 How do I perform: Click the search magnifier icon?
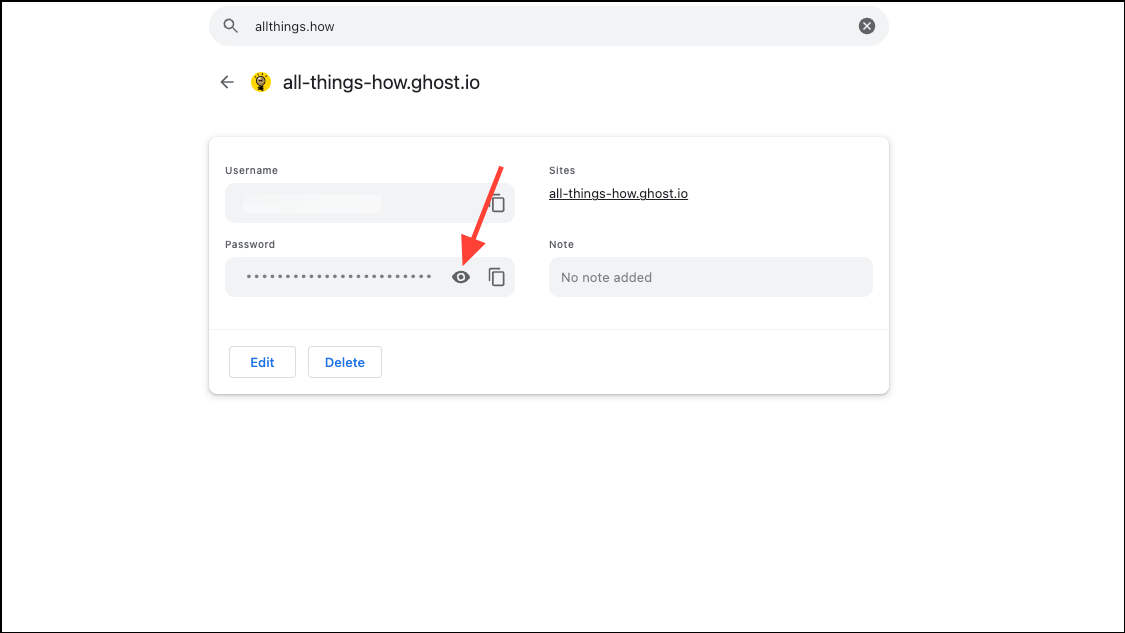tap(230, 27)
